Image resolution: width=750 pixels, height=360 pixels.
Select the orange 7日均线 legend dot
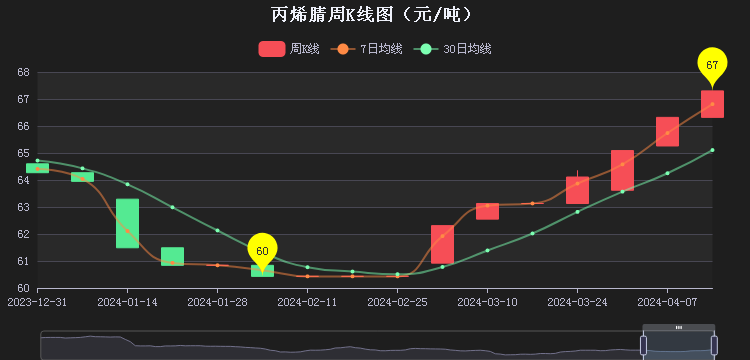click(343, 49)
